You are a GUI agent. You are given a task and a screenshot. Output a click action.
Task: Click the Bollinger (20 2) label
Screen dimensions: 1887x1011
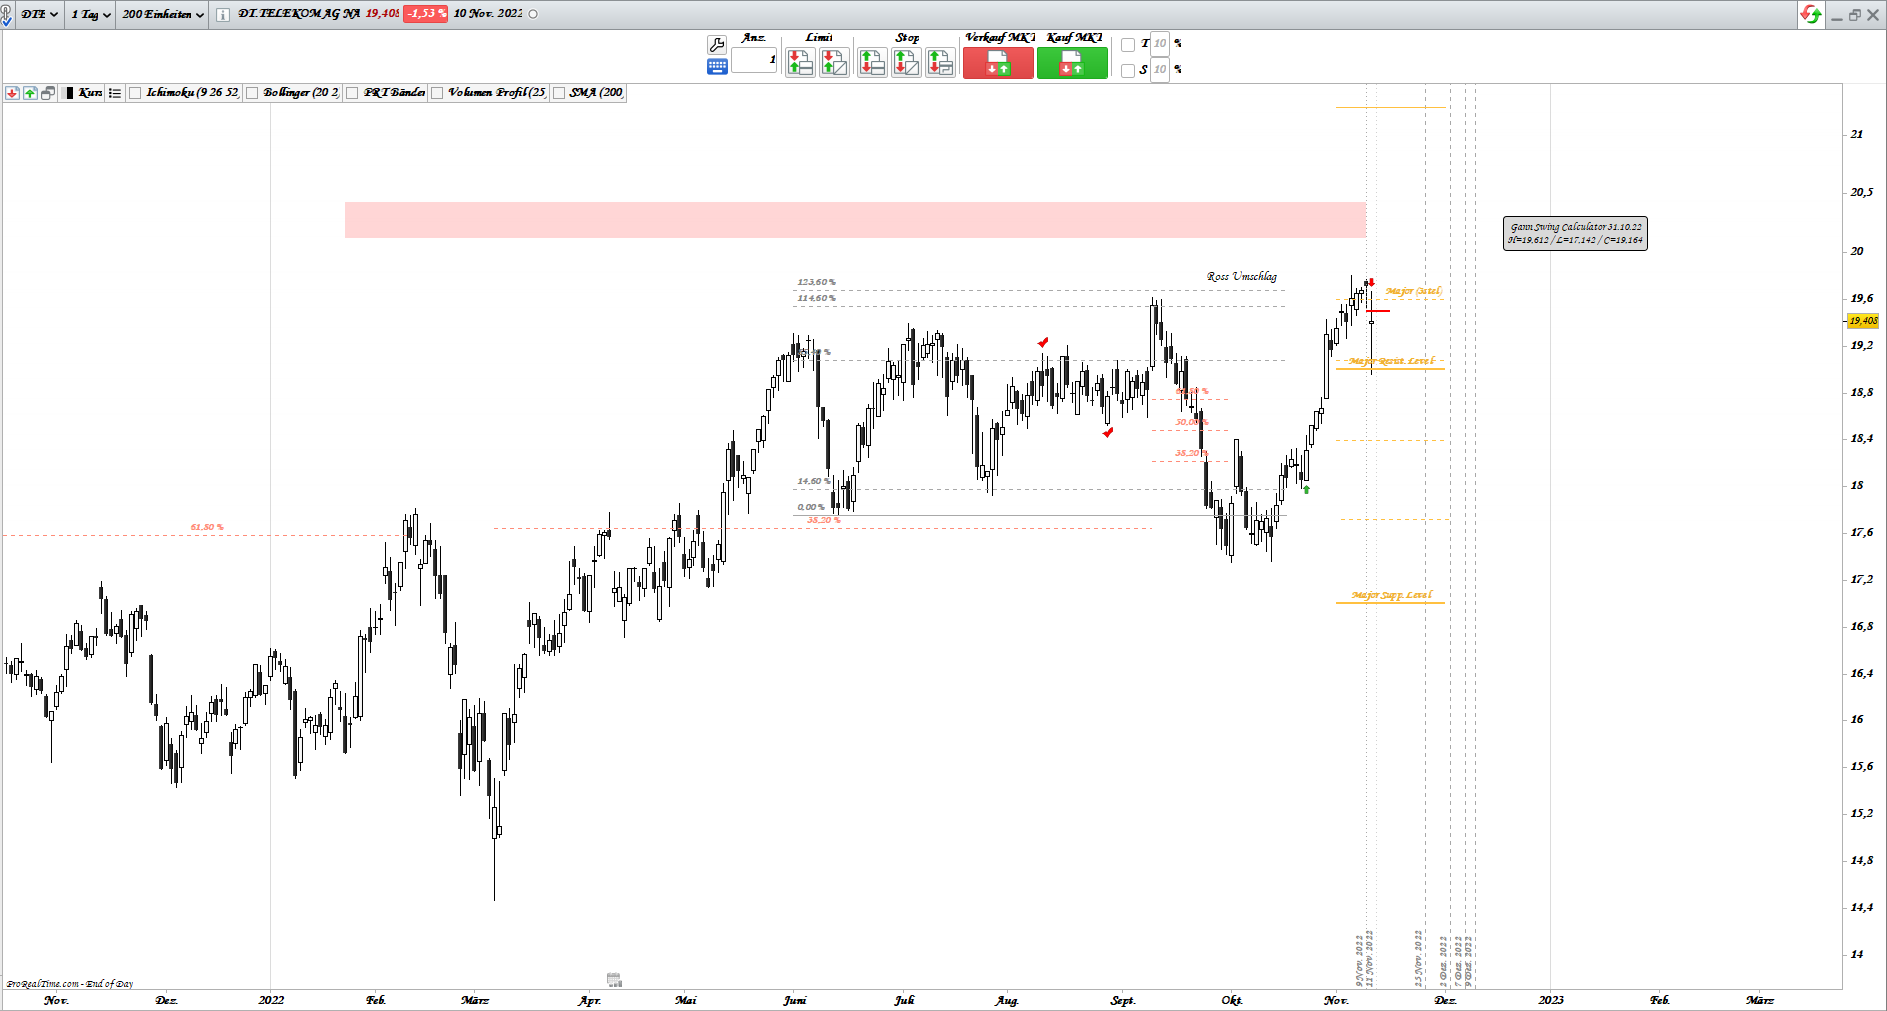tap(301, 93)
